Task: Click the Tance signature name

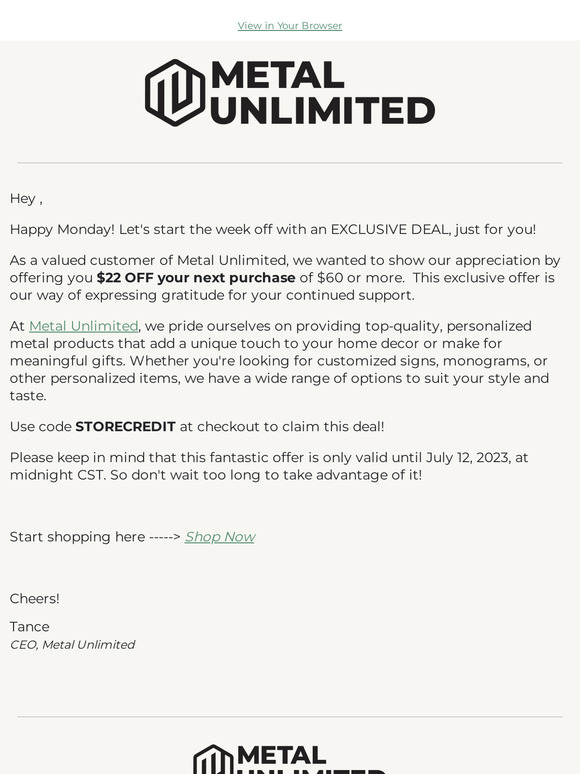Action: coord(30,627)
